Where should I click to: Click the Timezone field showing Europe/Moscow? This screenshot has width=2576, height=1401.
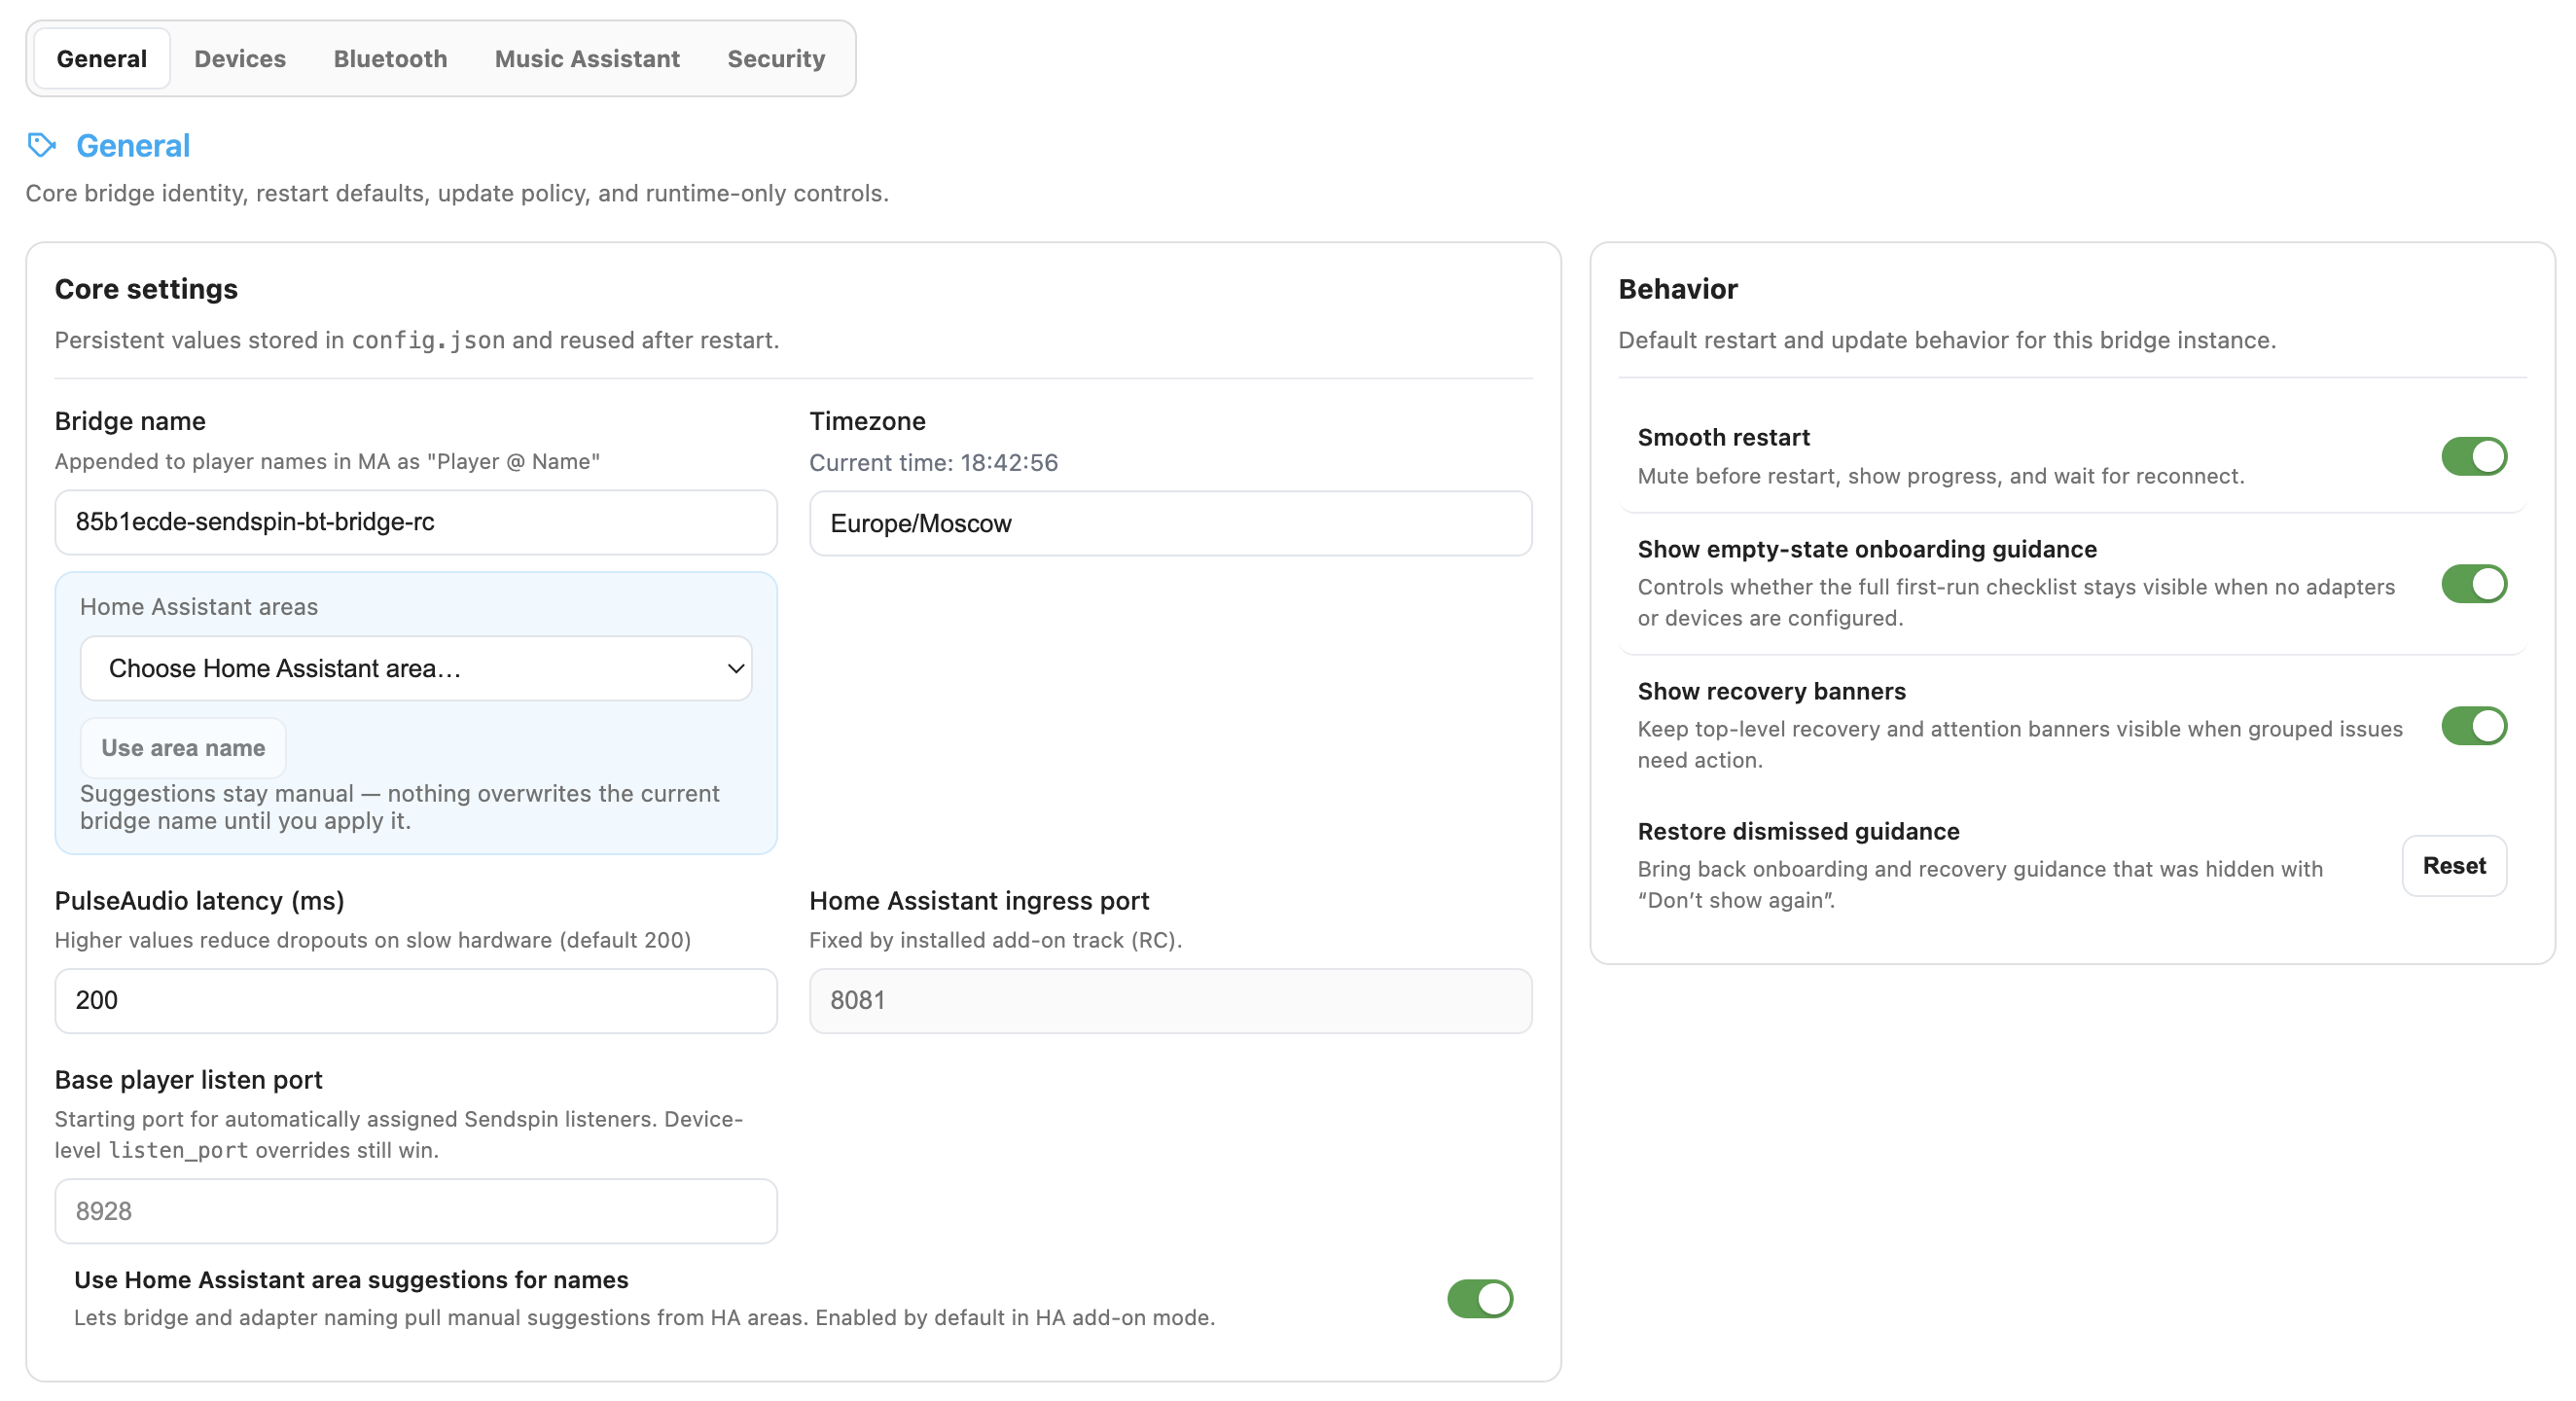pos(1169,523)
